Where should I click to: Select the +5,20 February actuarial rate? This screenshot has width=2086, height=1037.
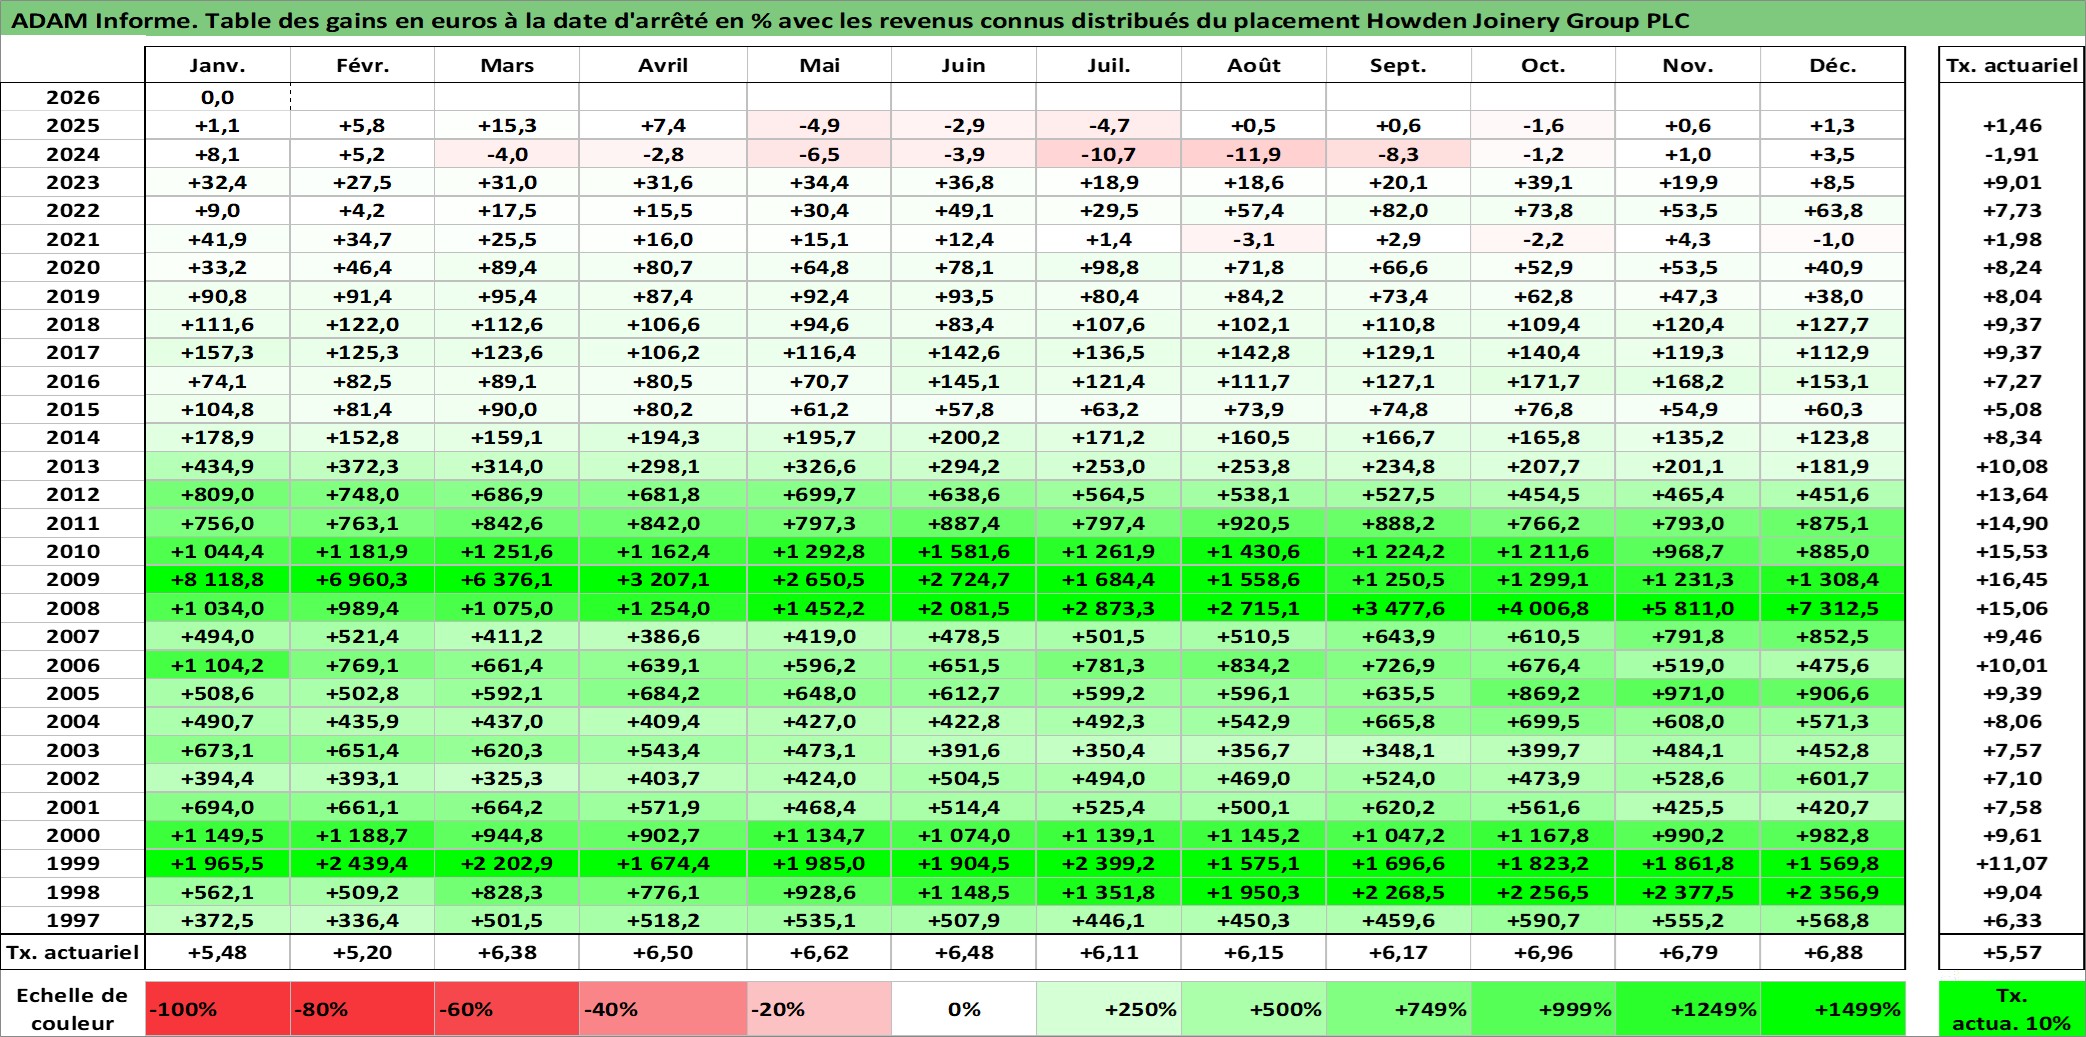click(x=362, y=952)
